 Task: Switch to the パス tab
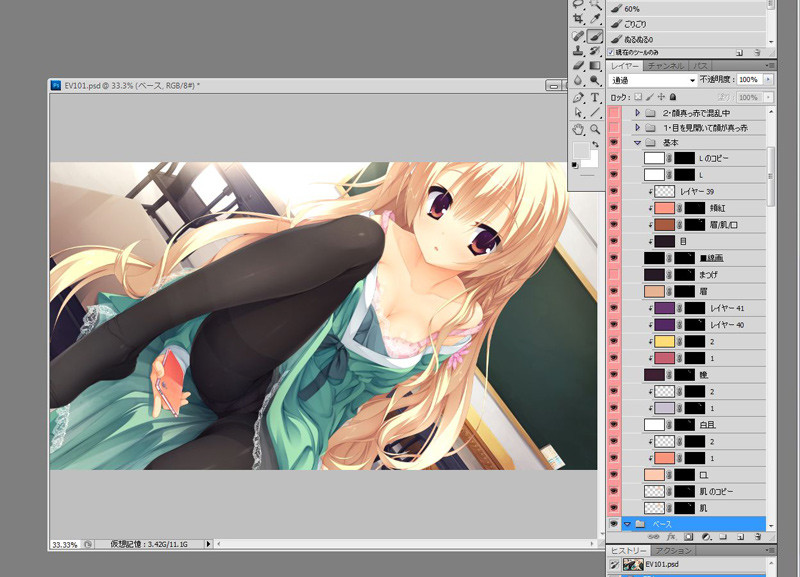pos(701,66)
